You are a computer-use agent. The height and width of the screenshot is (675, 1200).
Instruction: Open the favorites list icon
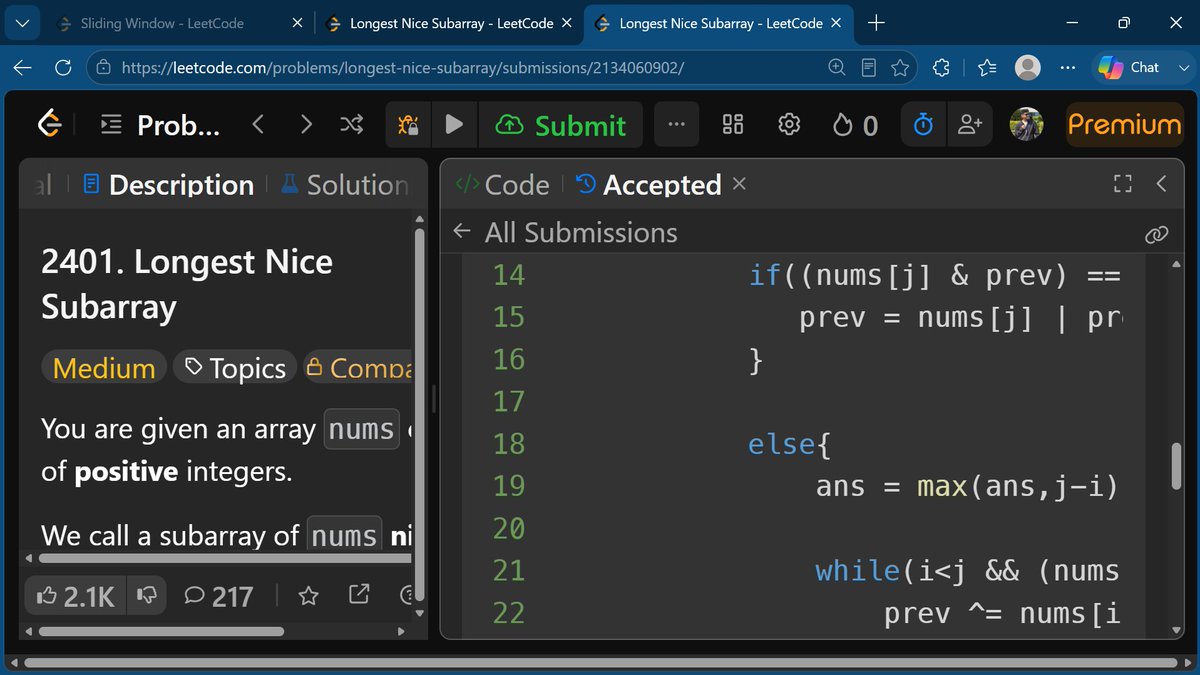tap(988, 68)
